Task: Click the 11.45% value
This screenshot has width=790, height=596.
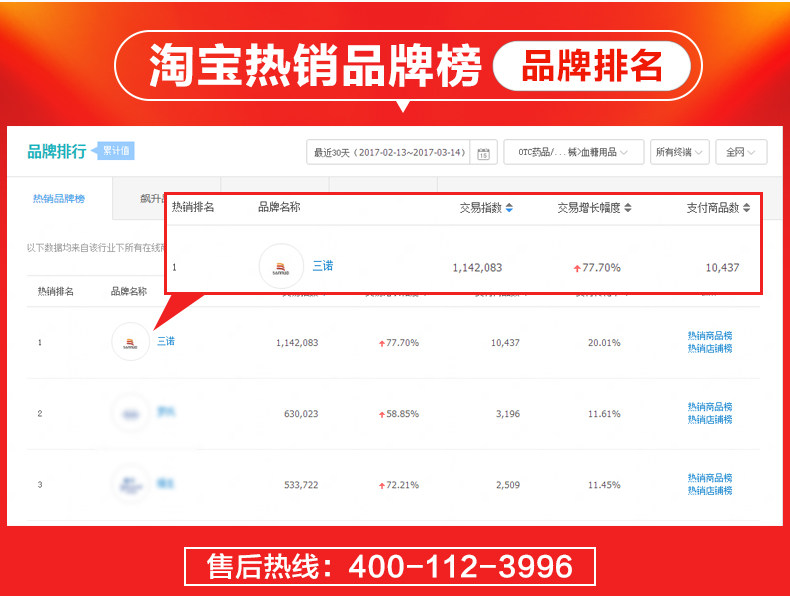Action: [604, 485]
